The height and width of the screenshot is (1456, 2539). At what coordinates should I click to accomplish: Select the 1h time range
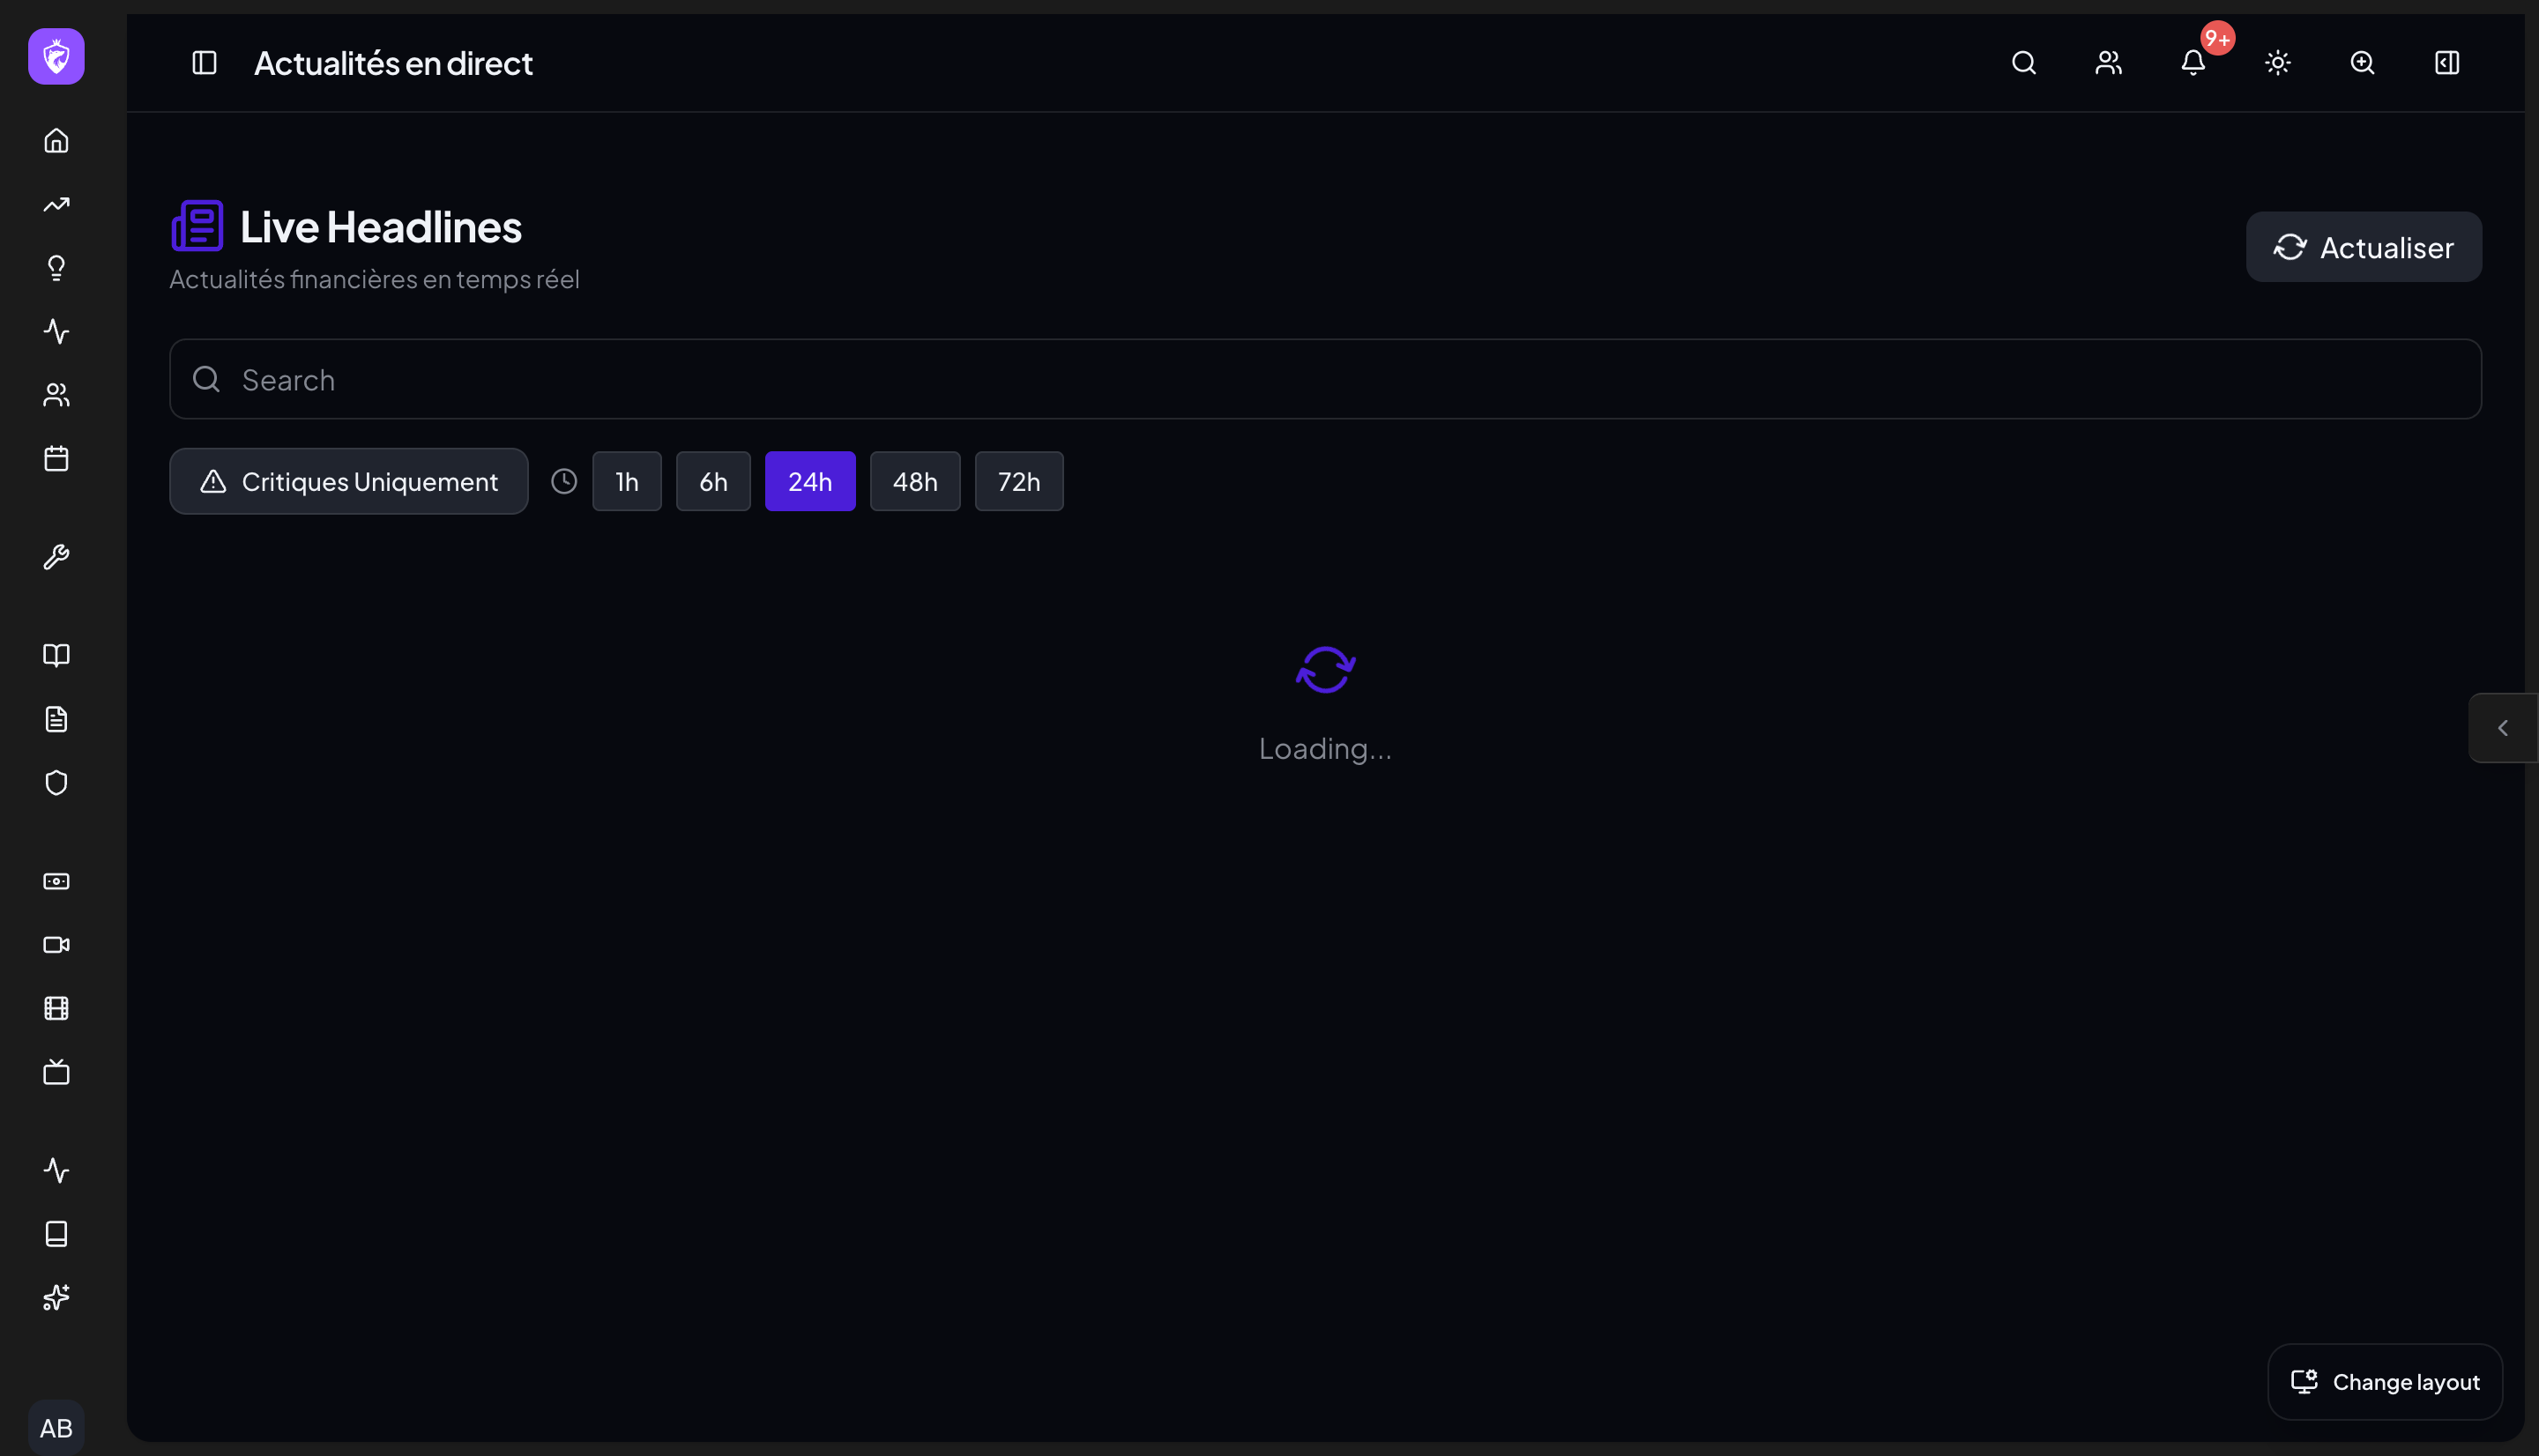click(627, 481)
